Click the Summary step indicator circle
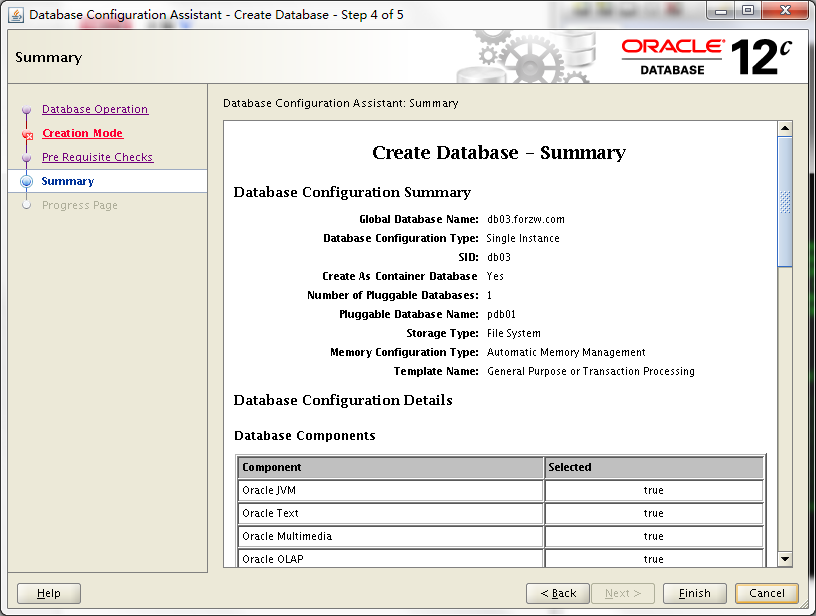Viewport: 816px width, 616px height. tap(28, 181)
